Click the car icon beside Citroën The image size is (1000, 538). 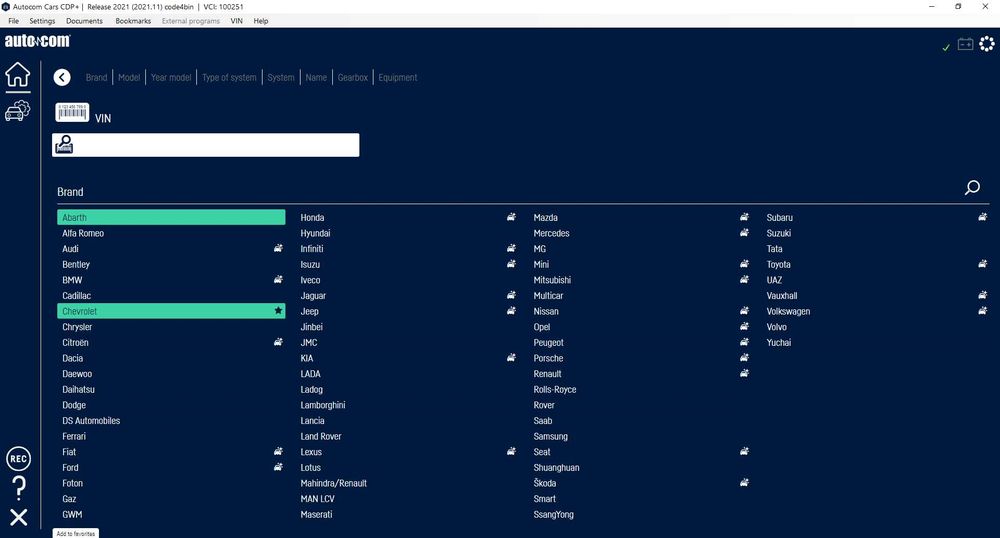(x=278, y=342)
